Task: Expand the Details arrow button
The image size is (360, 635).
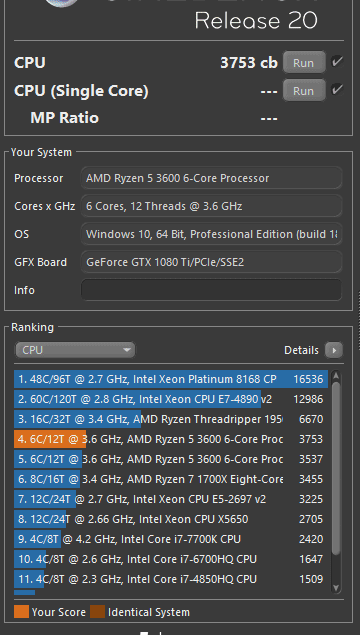Action: click(x=334, y=350)
